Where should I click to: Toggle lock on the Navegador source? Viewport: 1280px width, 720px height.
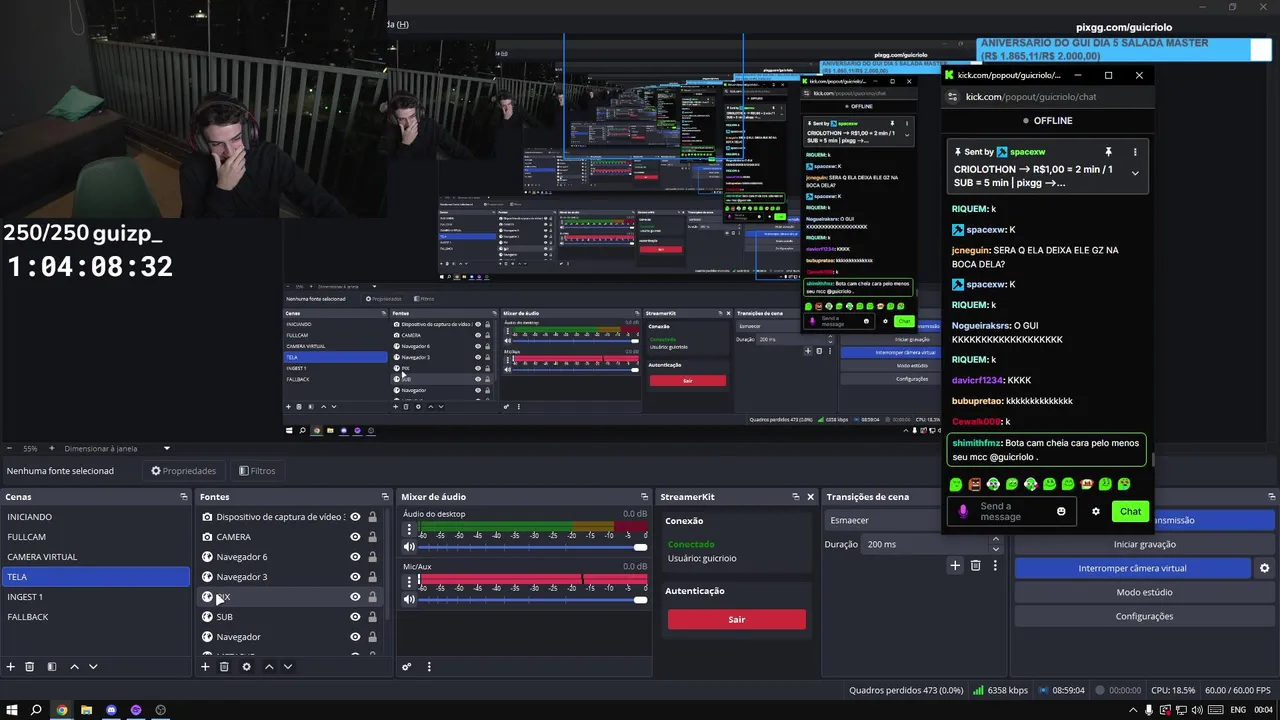[x=372, y=637]
